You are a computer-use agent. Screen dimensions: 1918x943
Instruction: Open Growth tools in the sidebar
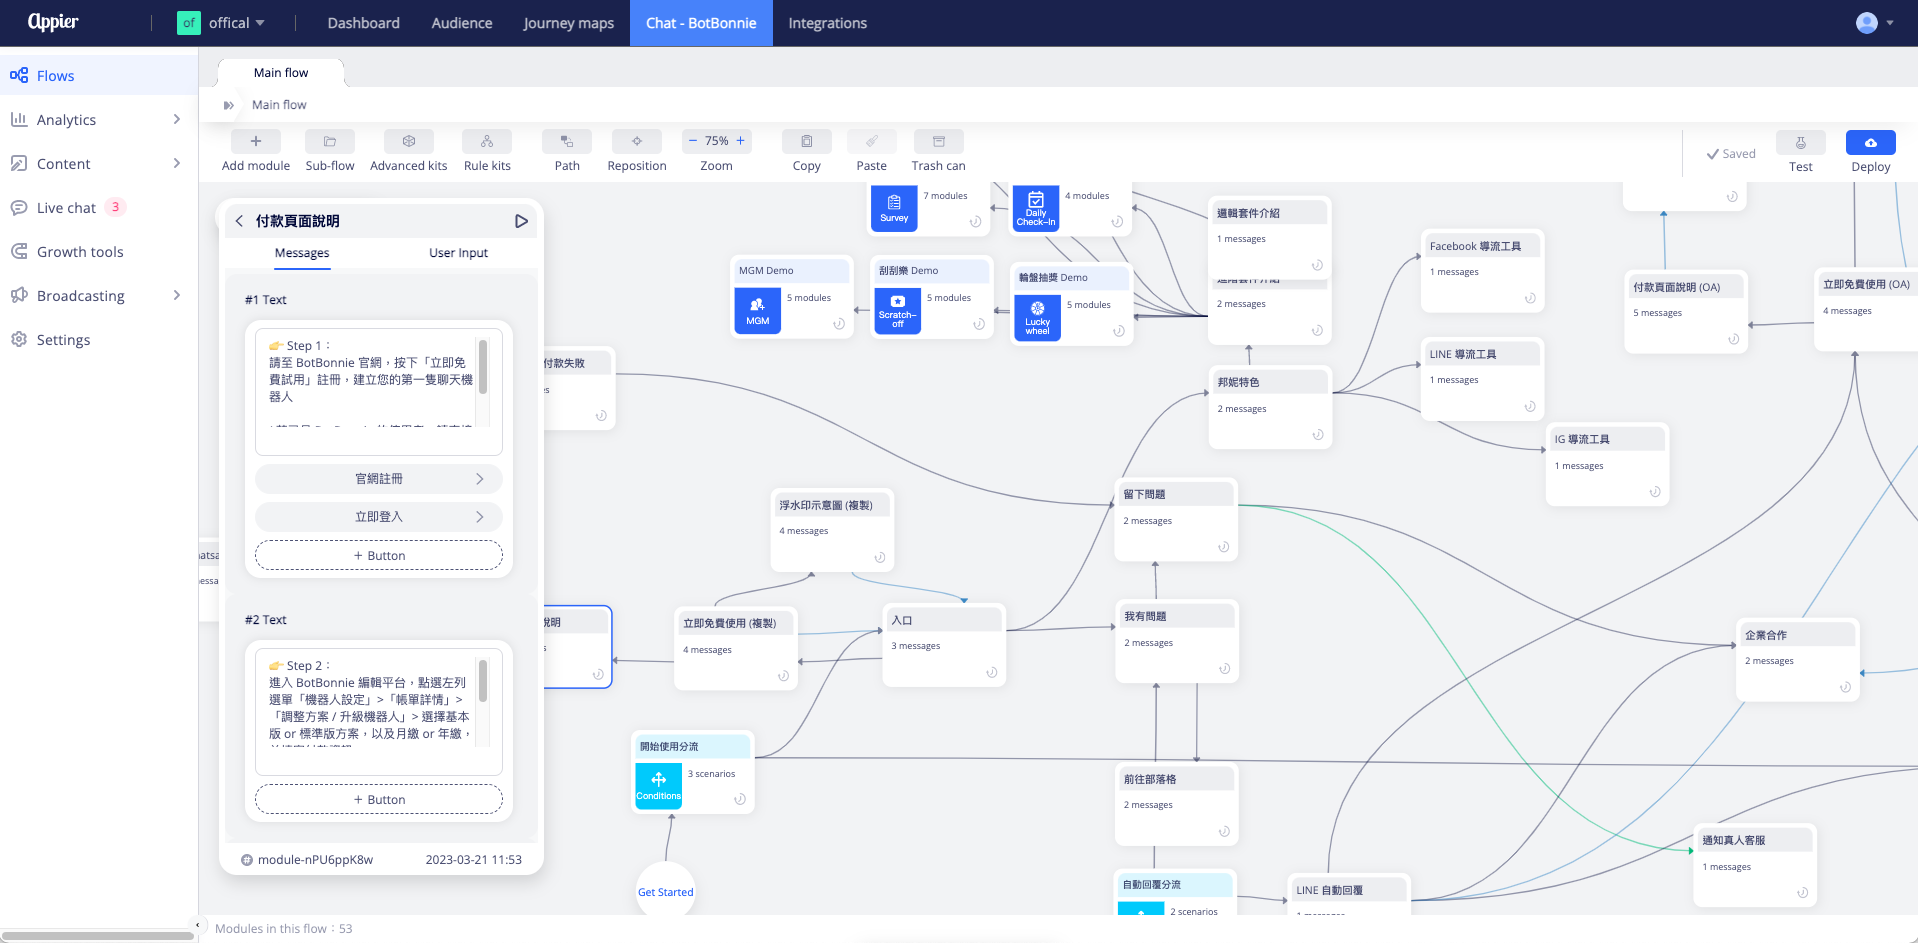click(x=98, y=252)
